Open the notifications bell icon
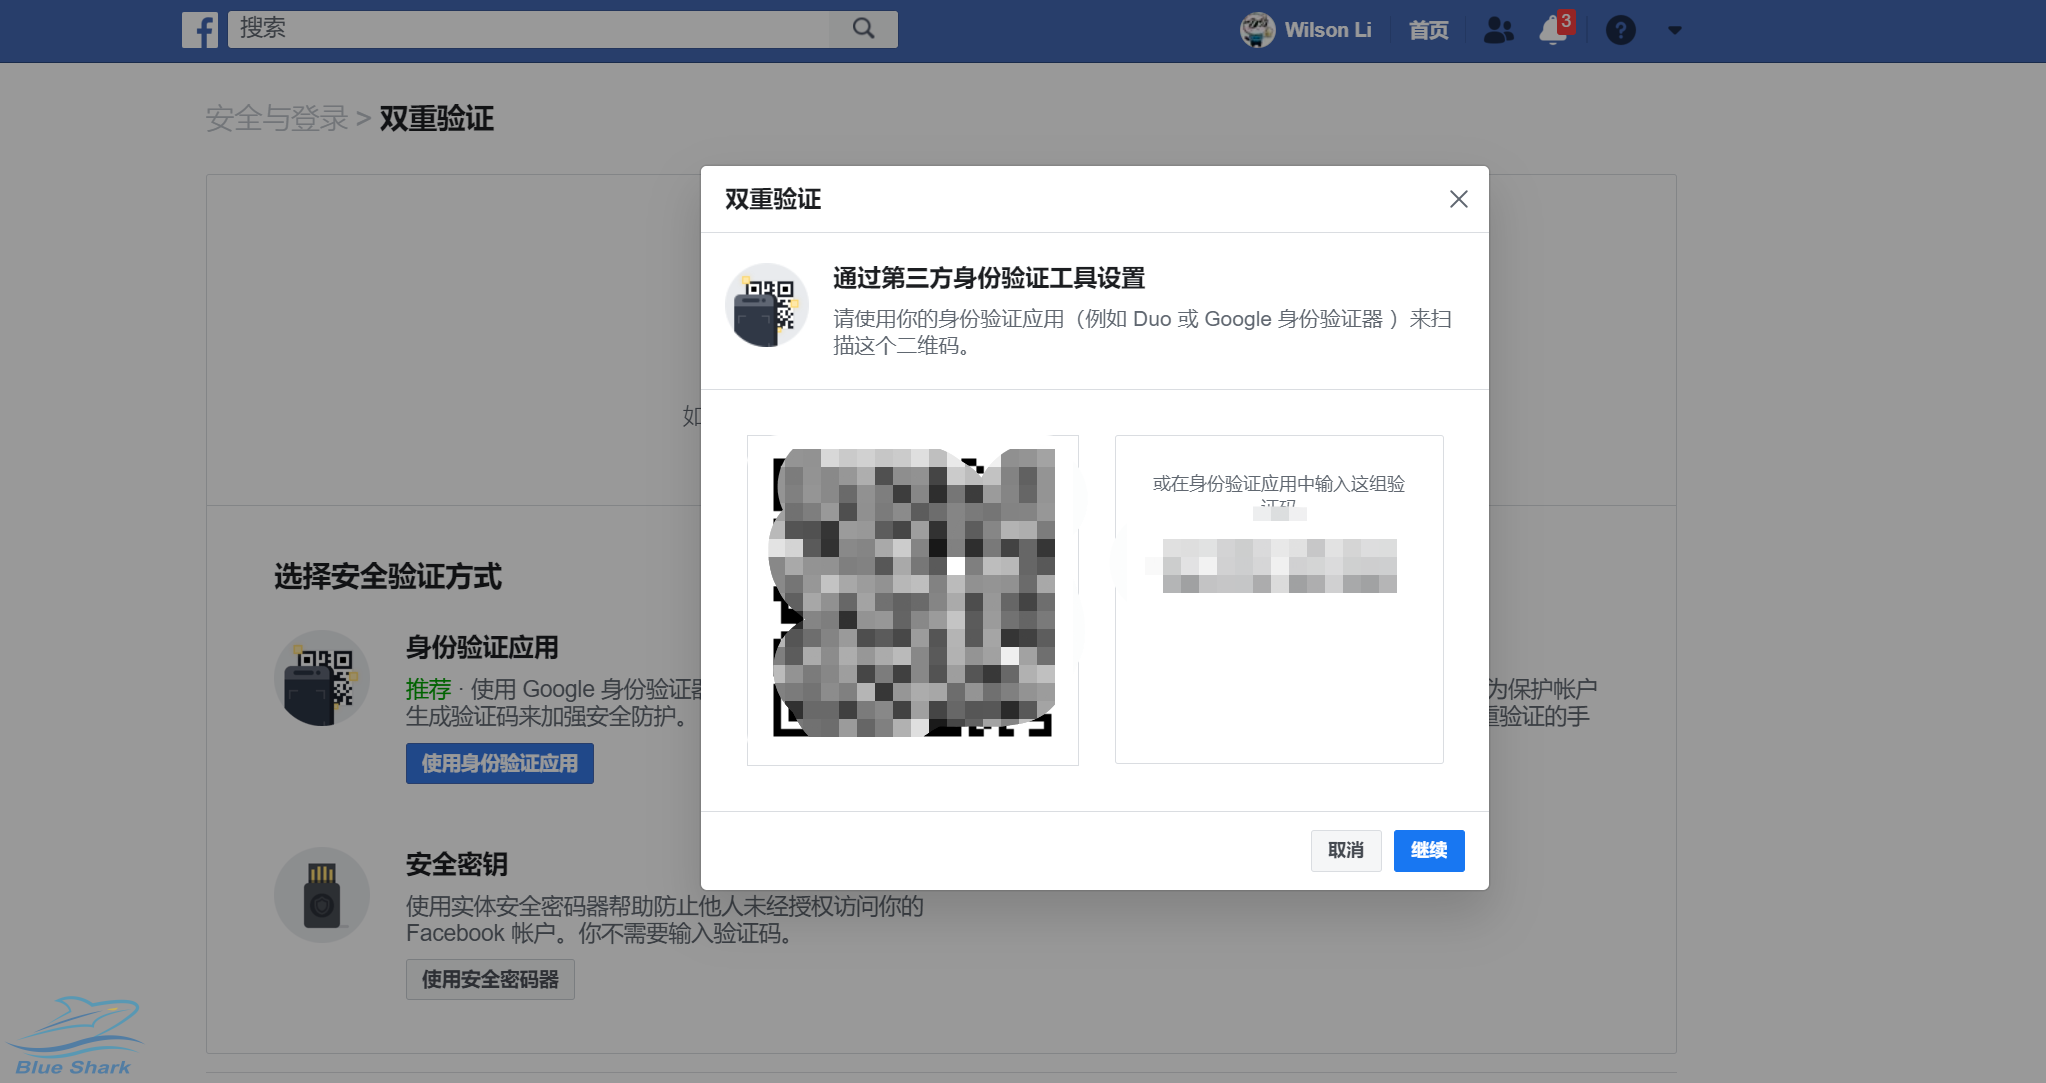This screenshot has height=1083, width=2046. [1553, 30]
